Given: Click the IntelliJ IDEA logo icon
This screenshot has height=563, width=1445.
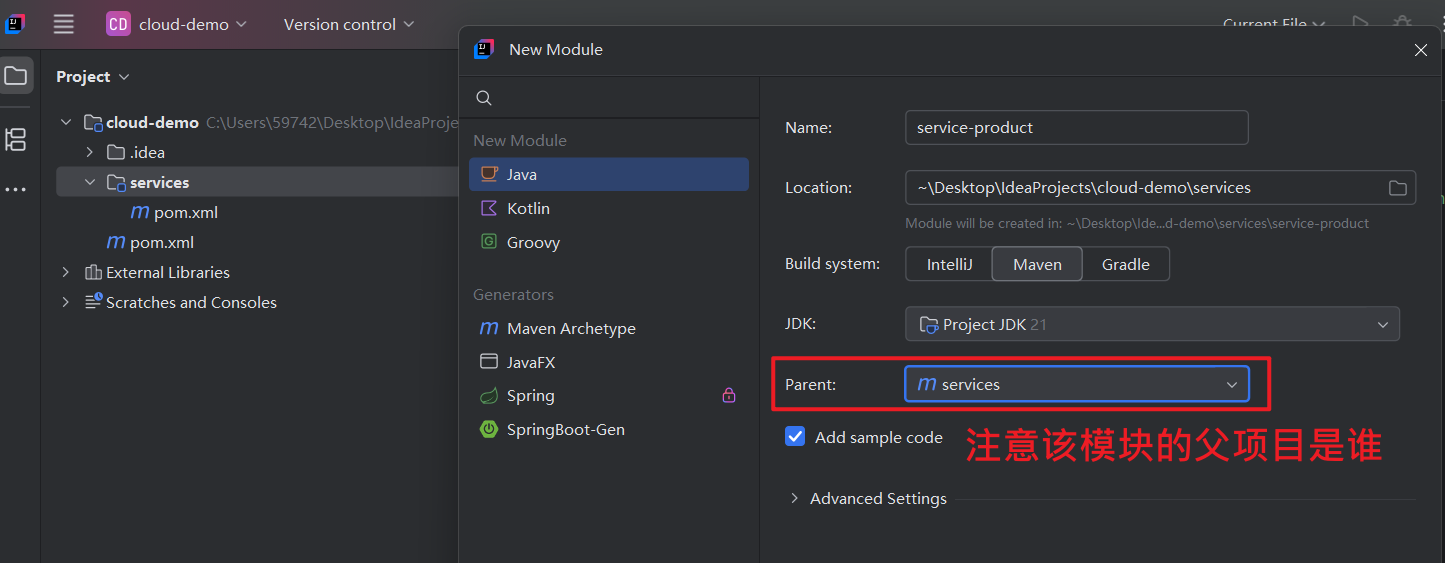Looking at the screenshot, I should 15,24.
